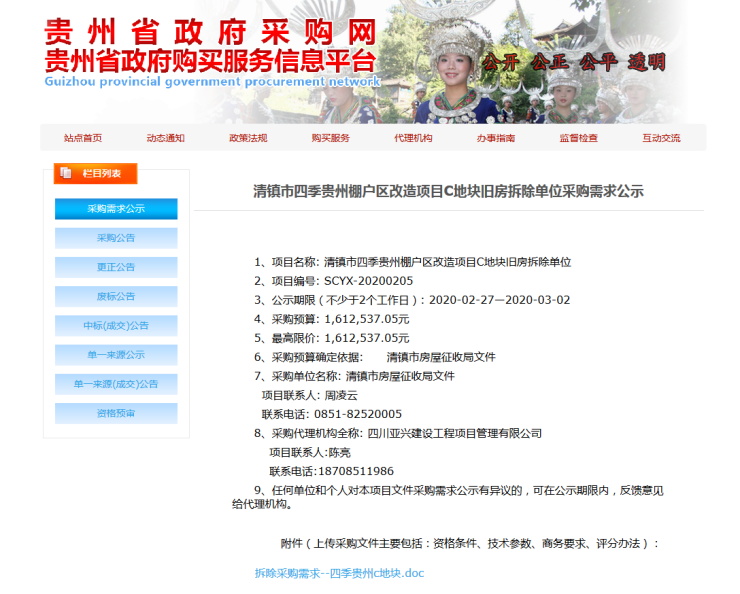Viewport: 740px width, 594px height.
Task: Click the 最高限价 line
Action: [x=332, y=338]
